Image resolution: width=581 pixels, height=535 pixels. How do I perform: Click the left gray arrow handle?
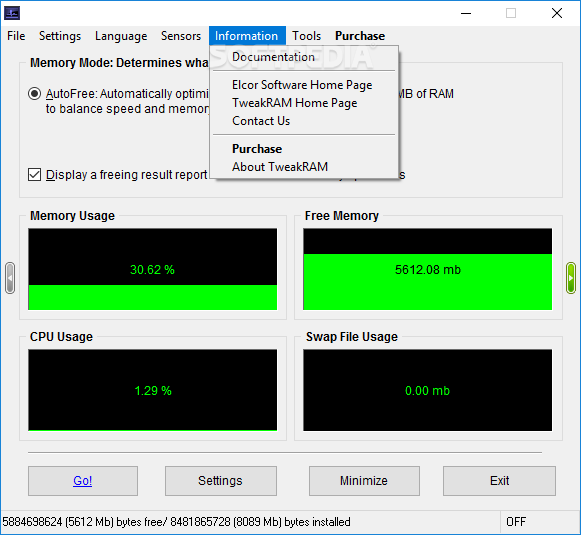click(10, 278)
